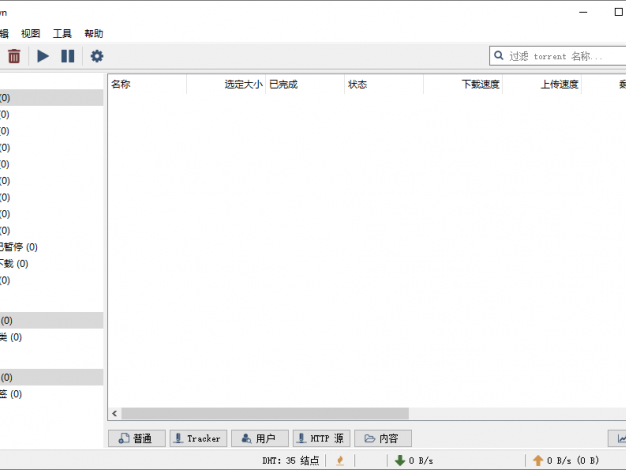Click the horizontal scrollbar thumb of torrent list
Screen dimensions: 626x470
pyautogui.click(x=265, y=413)
